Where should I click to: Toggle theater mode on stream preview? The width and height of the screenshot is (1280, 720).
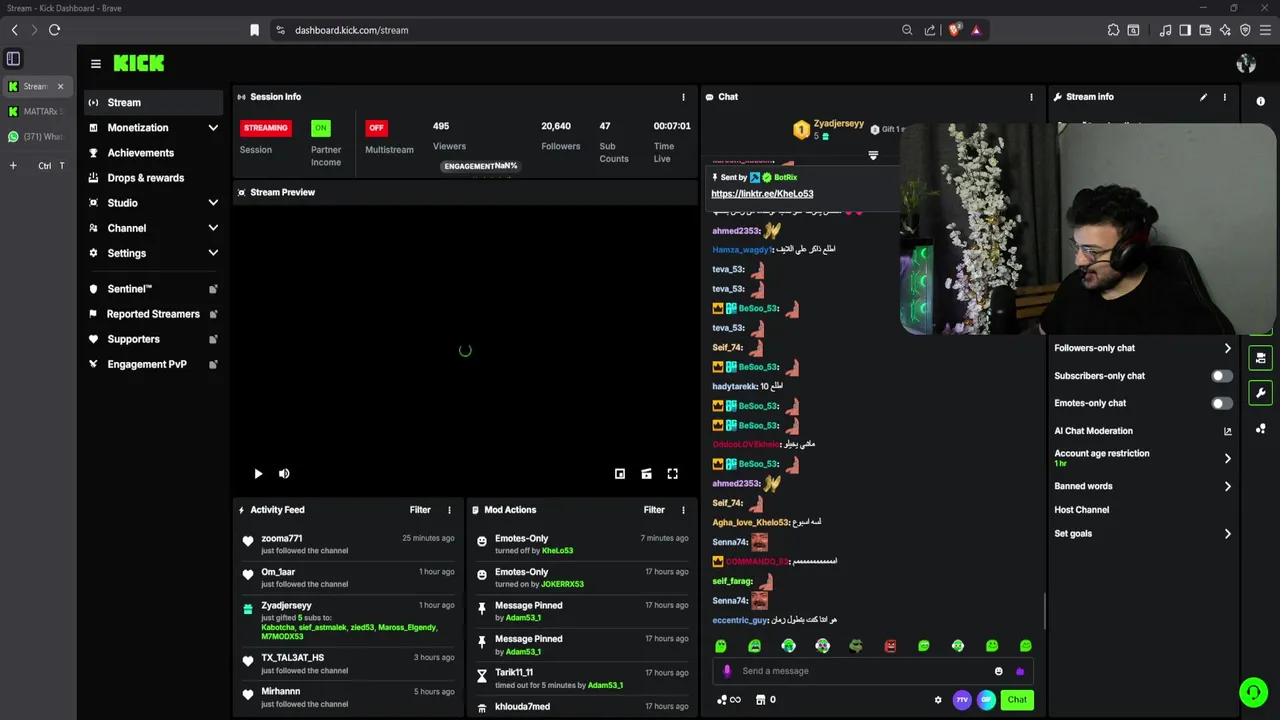tap(646, 474)
